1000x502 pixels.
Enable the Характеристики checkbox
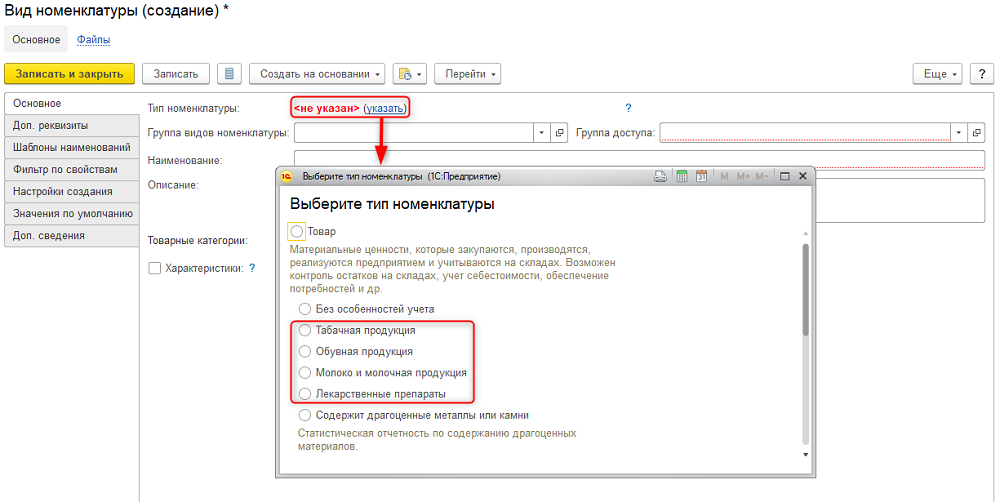click(x=154, y=269)
